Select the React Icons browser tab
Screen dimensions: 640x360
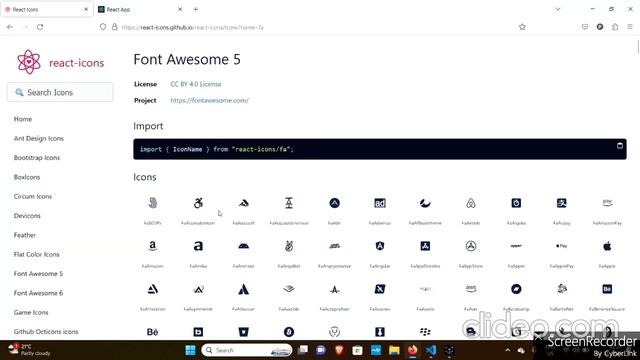[47, 9]
